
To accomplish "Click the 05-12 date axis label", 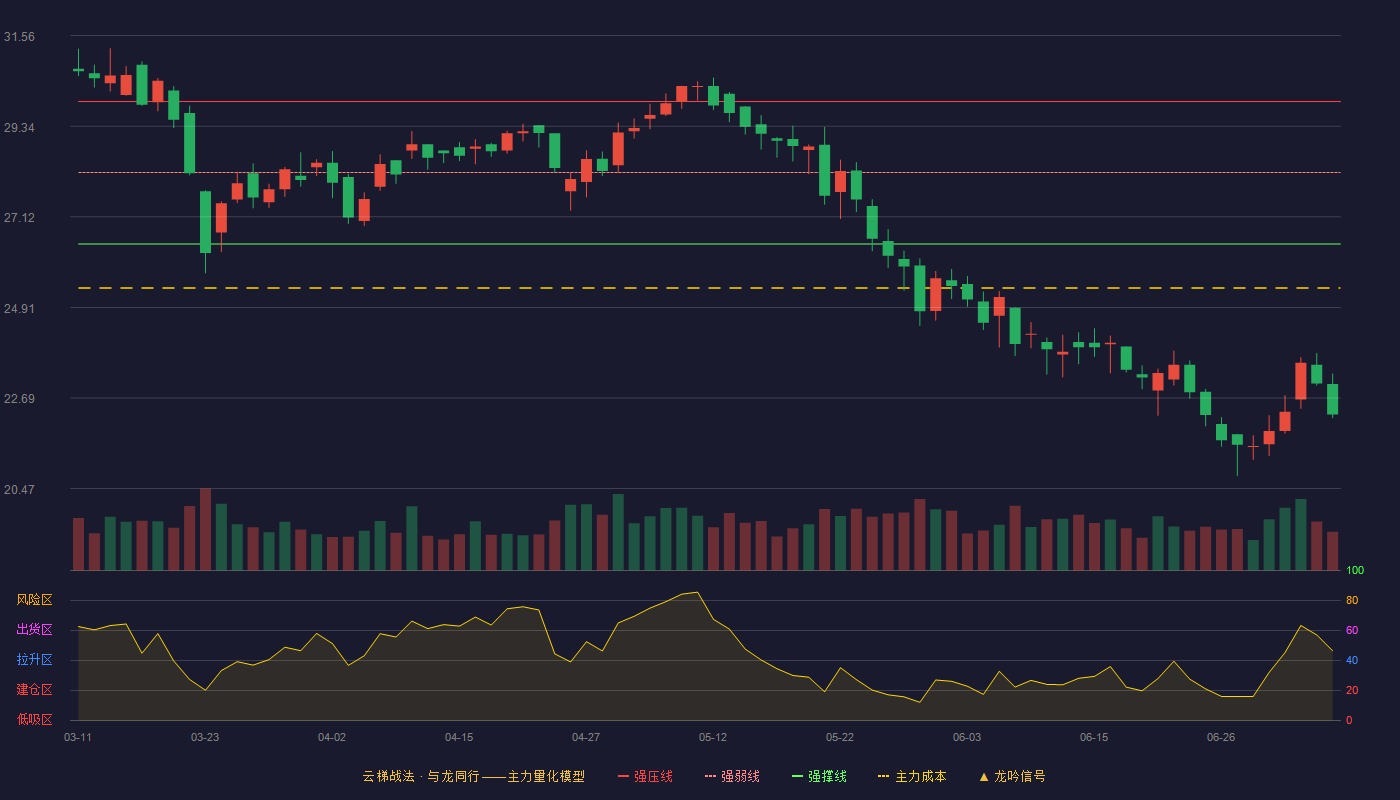I will coord(713,737).
